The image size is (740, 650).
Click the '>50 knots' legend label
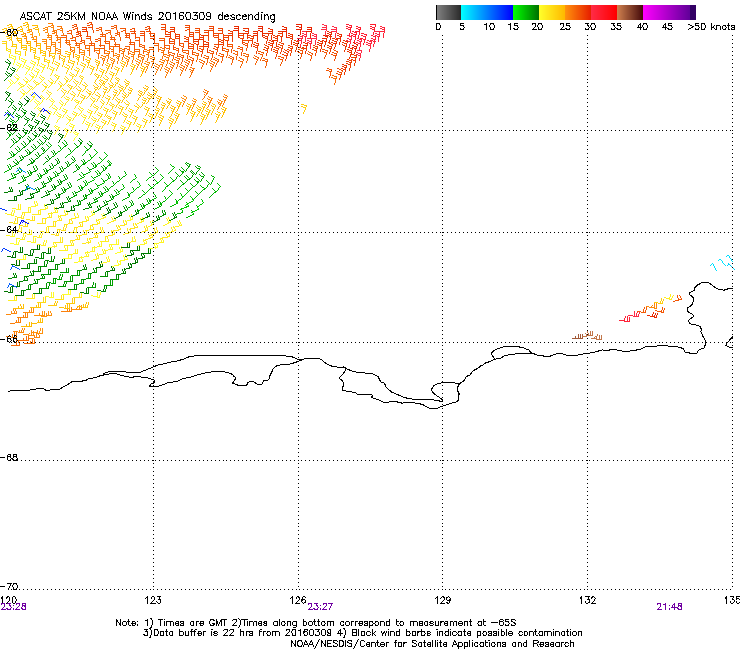[711, 27]
